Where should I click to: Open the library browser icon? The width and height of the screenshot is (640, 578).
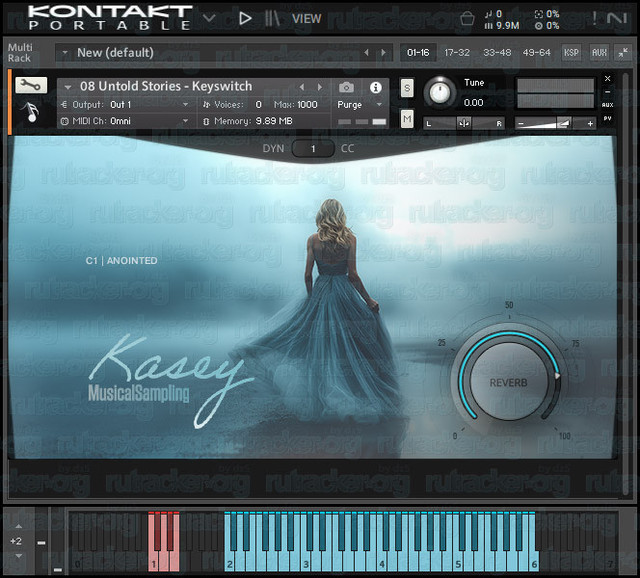272,18
